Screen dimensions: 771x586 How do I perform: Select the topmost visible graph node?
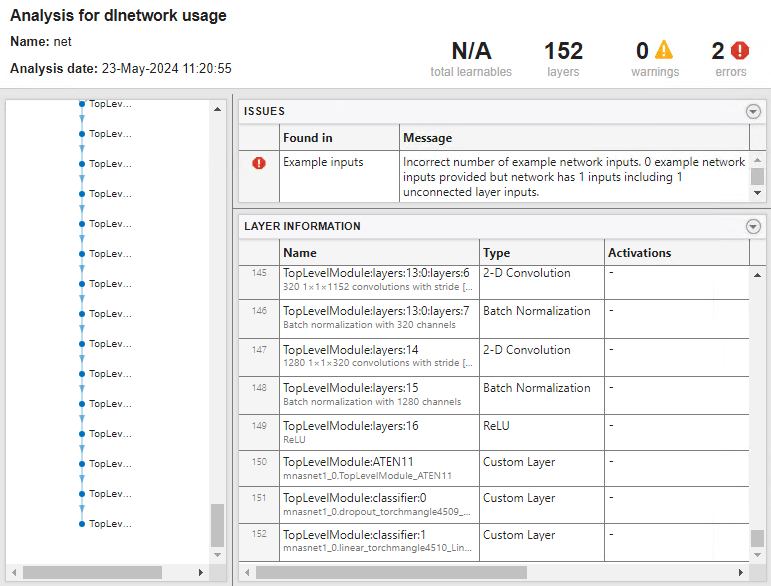[x=82, y=103]
